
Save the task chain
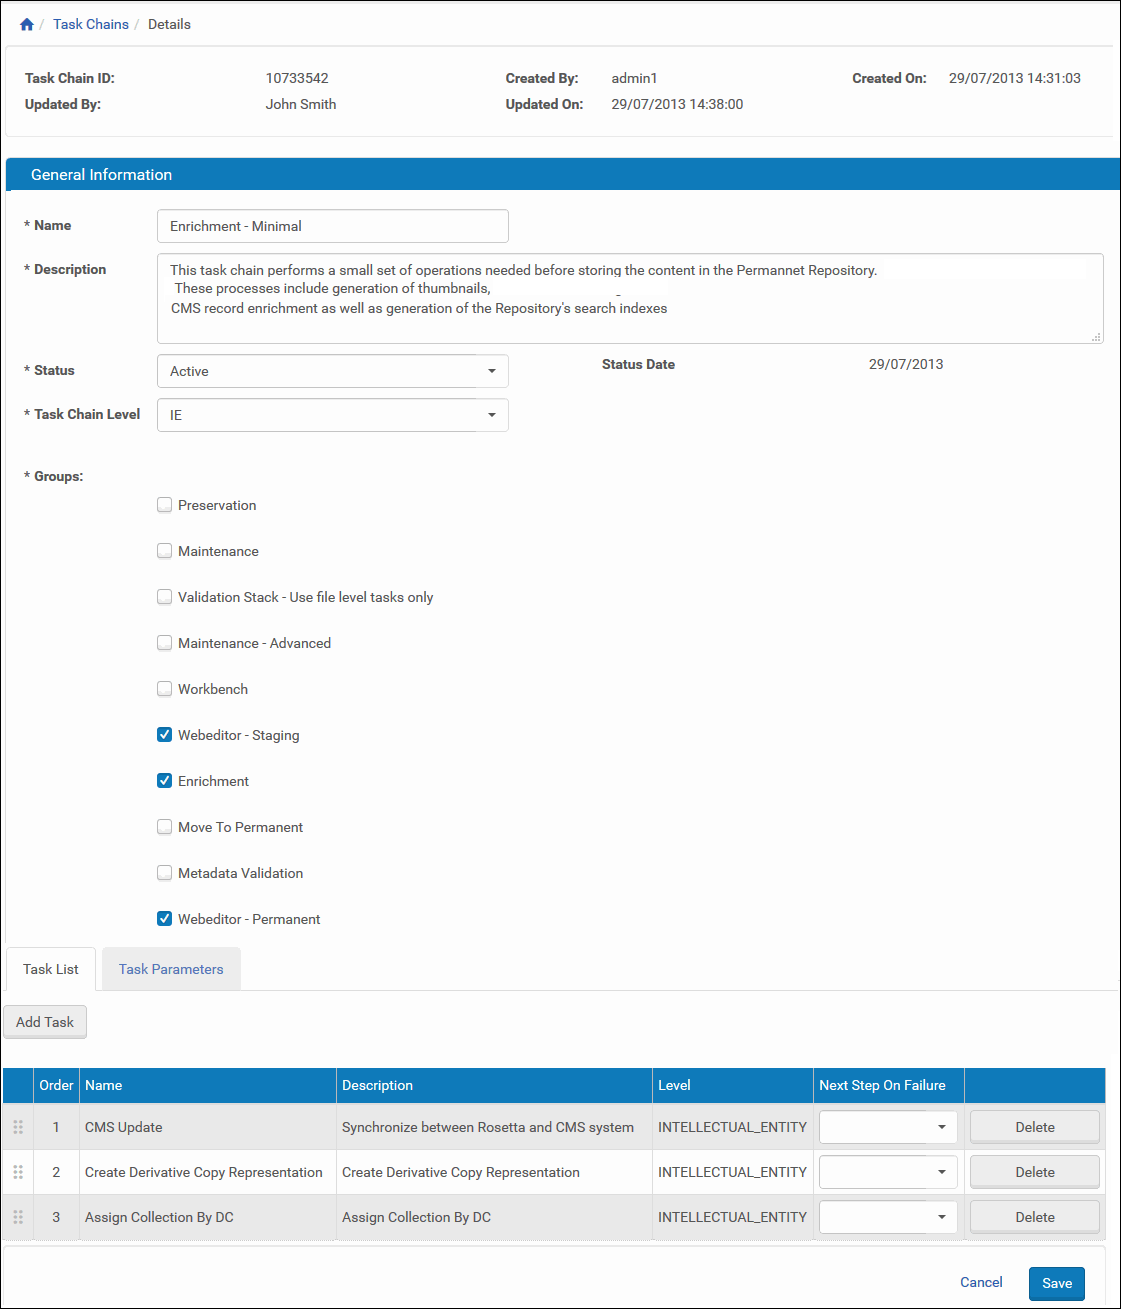[x=1057, y=1283]
